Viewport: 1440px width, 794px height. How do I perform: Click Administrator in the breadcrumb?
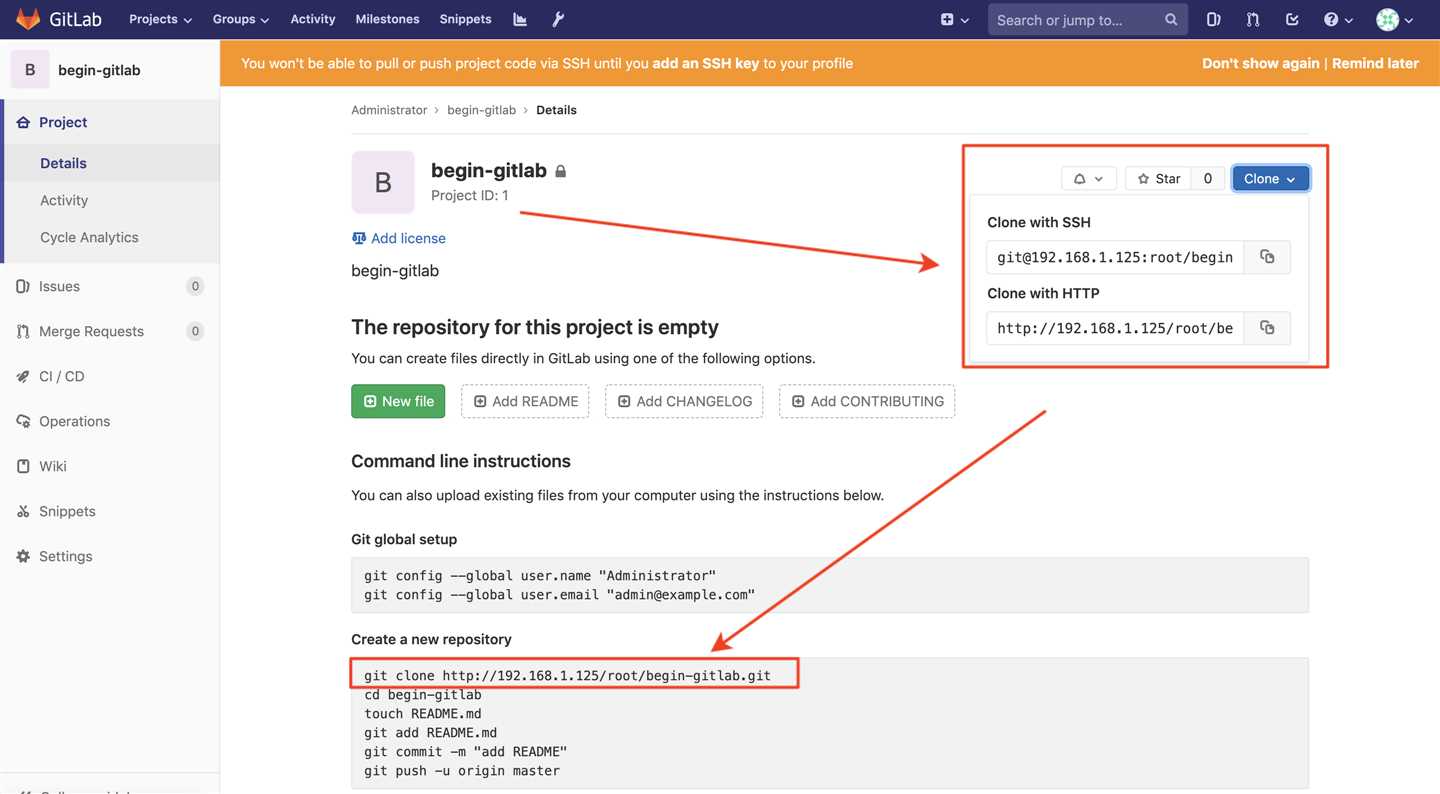point(389,110)
